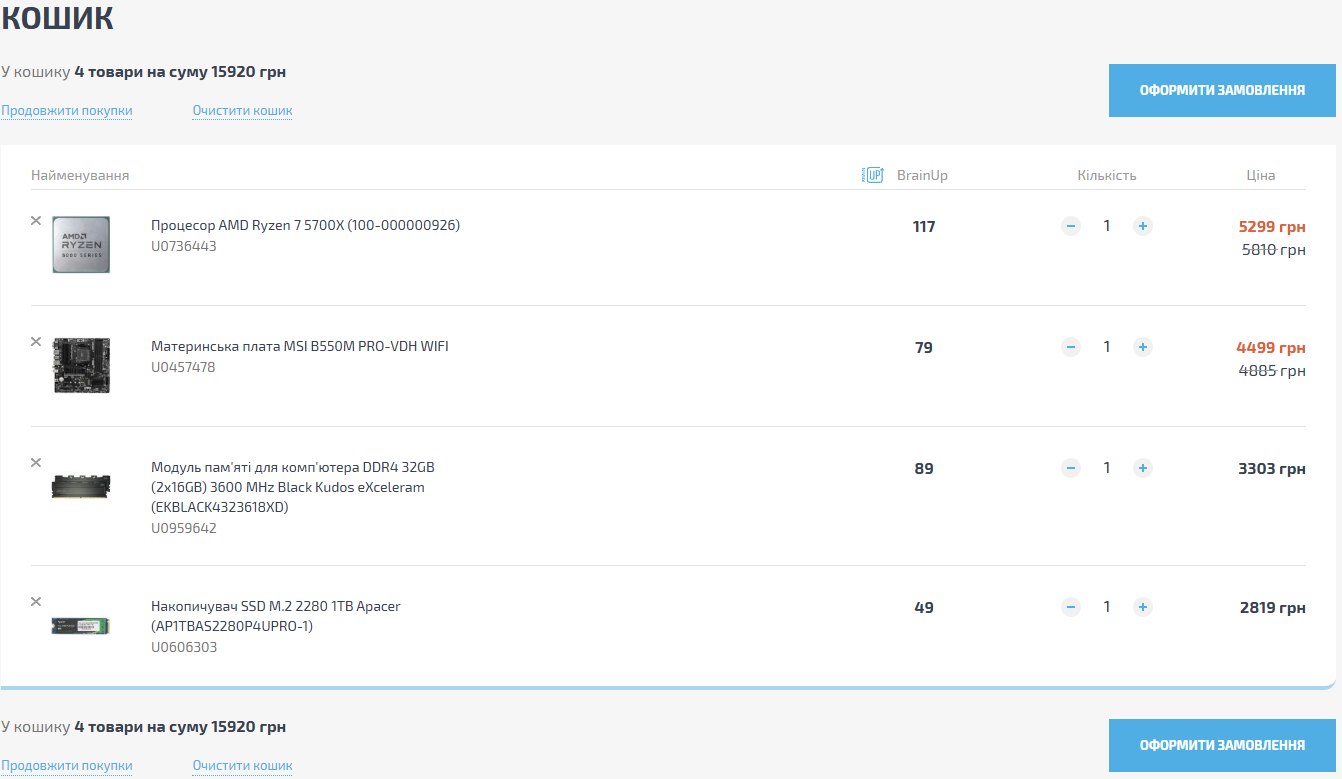The image size is (1342, 779).
Task: Click the bottom cart summary '4 товари на суму 15920 грн'
Action: (180, 727)
